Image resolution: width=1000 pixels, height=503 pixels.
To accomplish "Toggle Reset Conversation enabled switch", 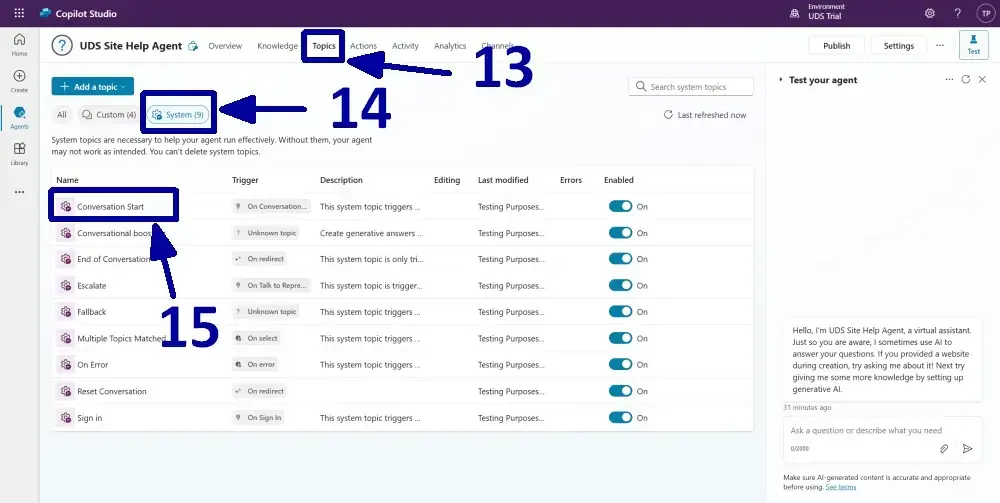I will pos(620,391).
